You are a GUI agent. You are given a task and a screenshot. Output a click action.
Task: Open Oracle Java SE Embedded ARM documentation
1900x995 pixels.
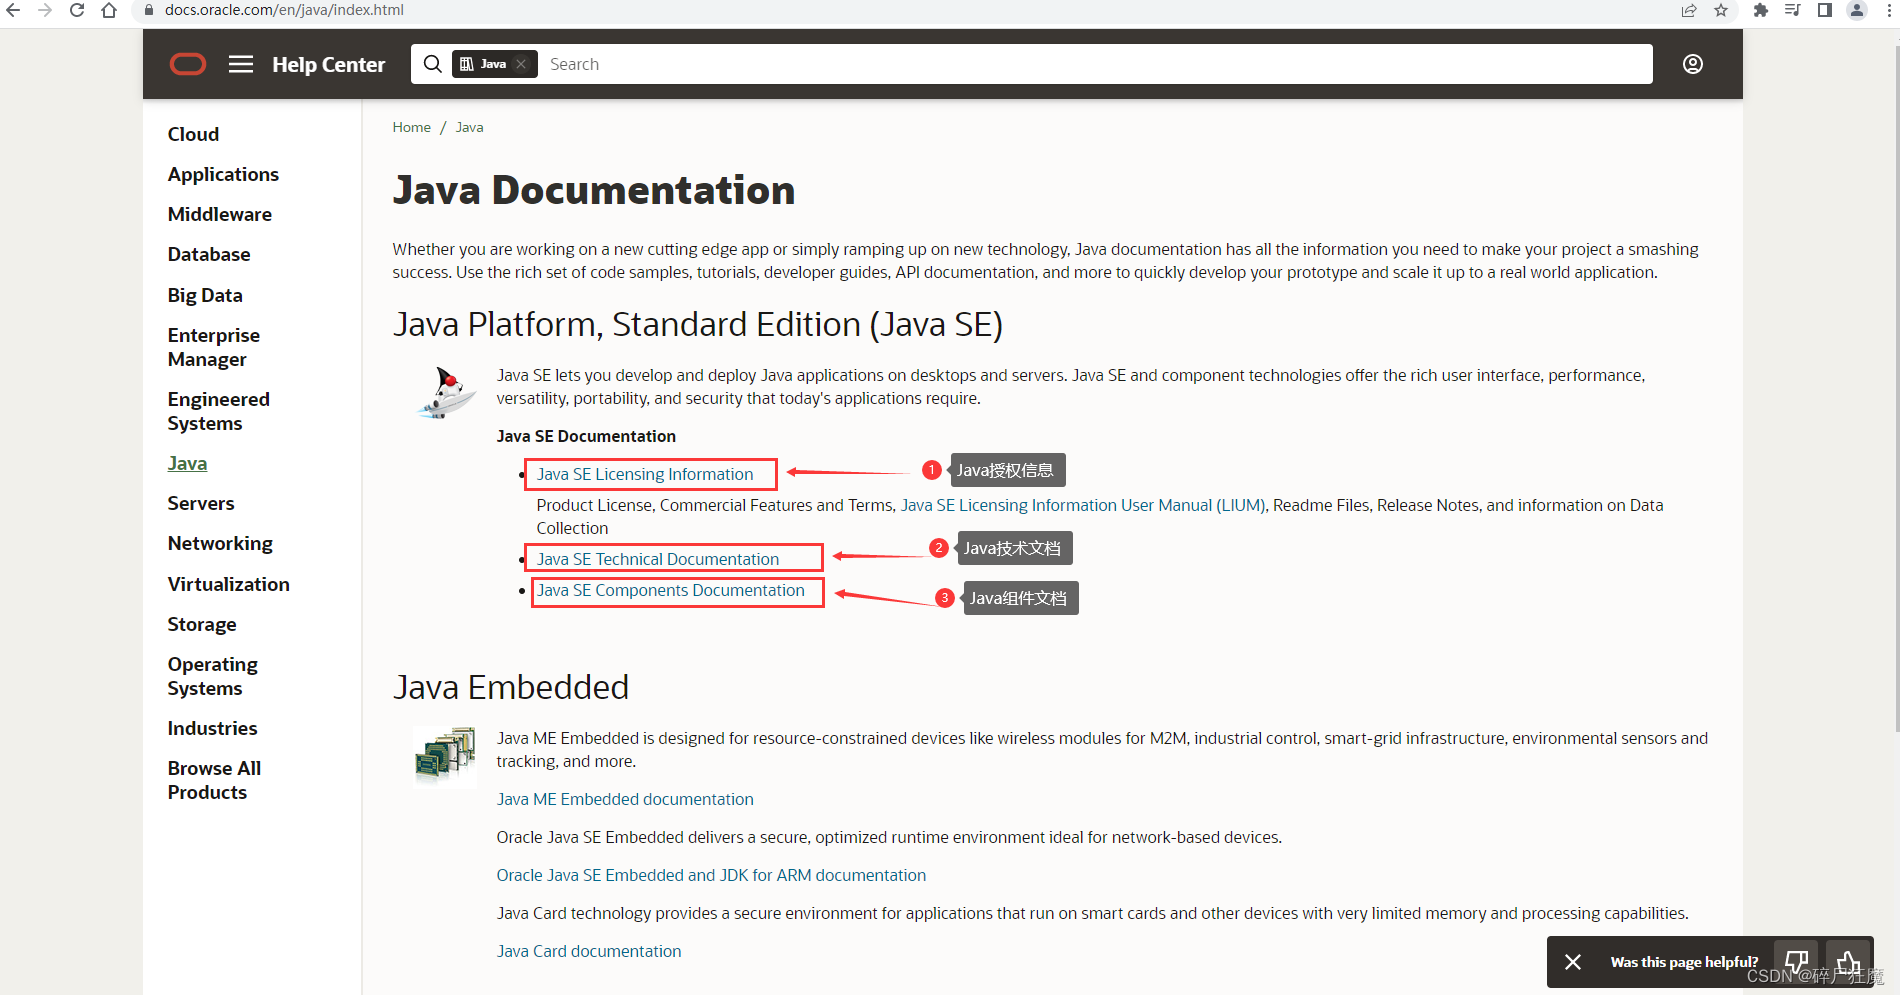(x=711, y=875)
